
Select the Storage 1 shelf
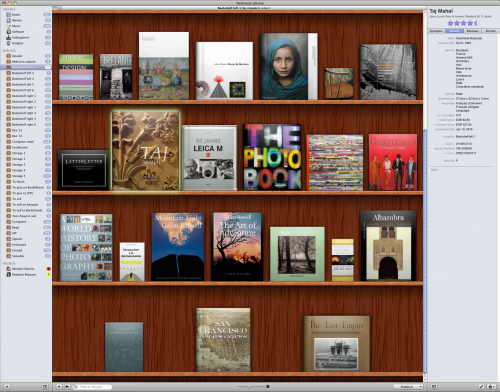18,153
